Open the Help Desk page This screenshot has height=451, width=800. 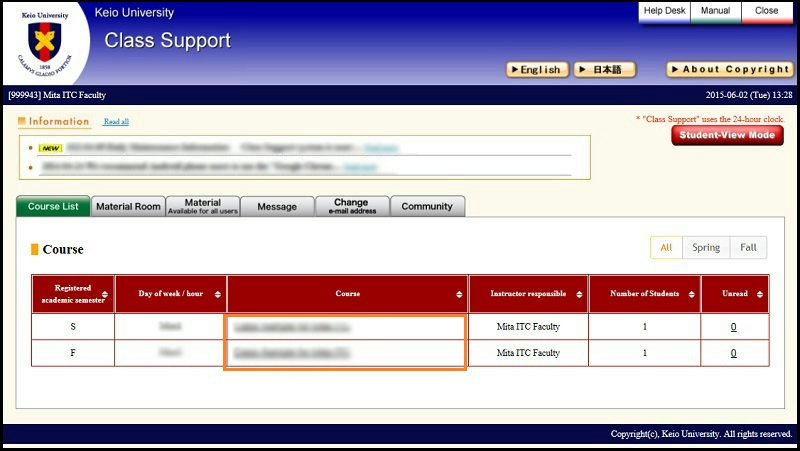point(664,11)
